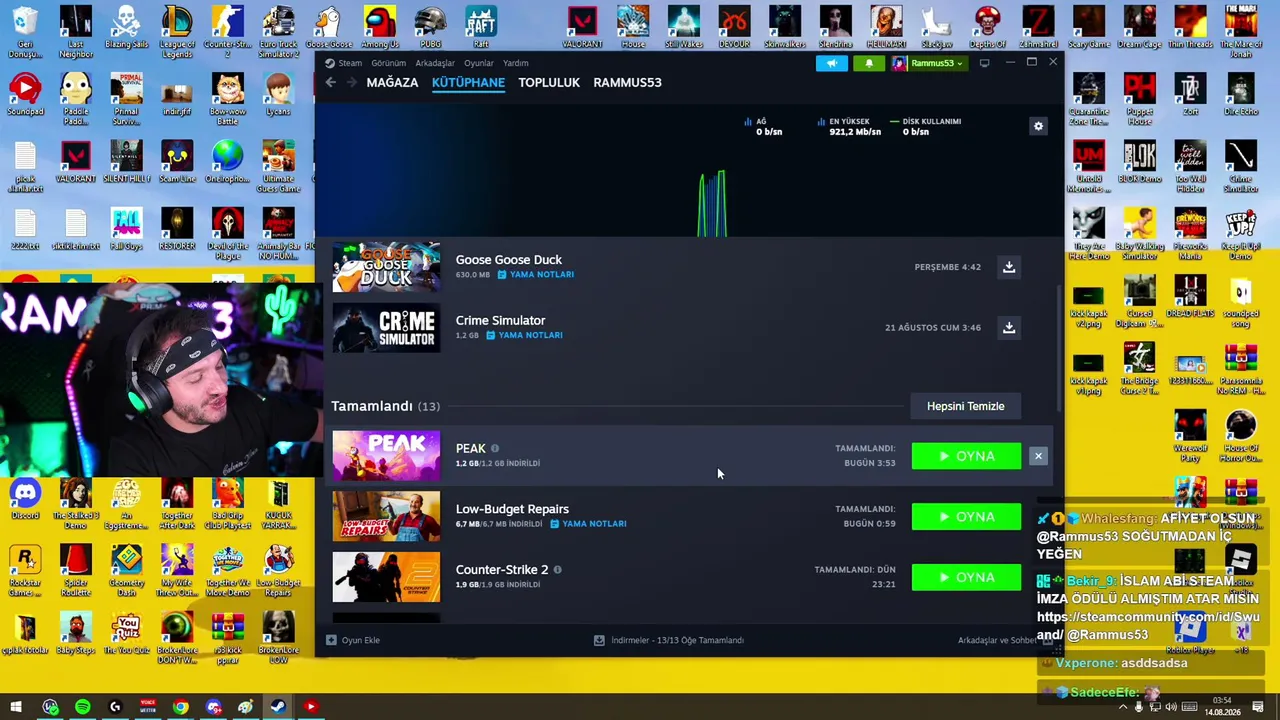Click Counter-Strike 2 thumbnail
Screen dimensions: 1280x720
pos(386,577)
